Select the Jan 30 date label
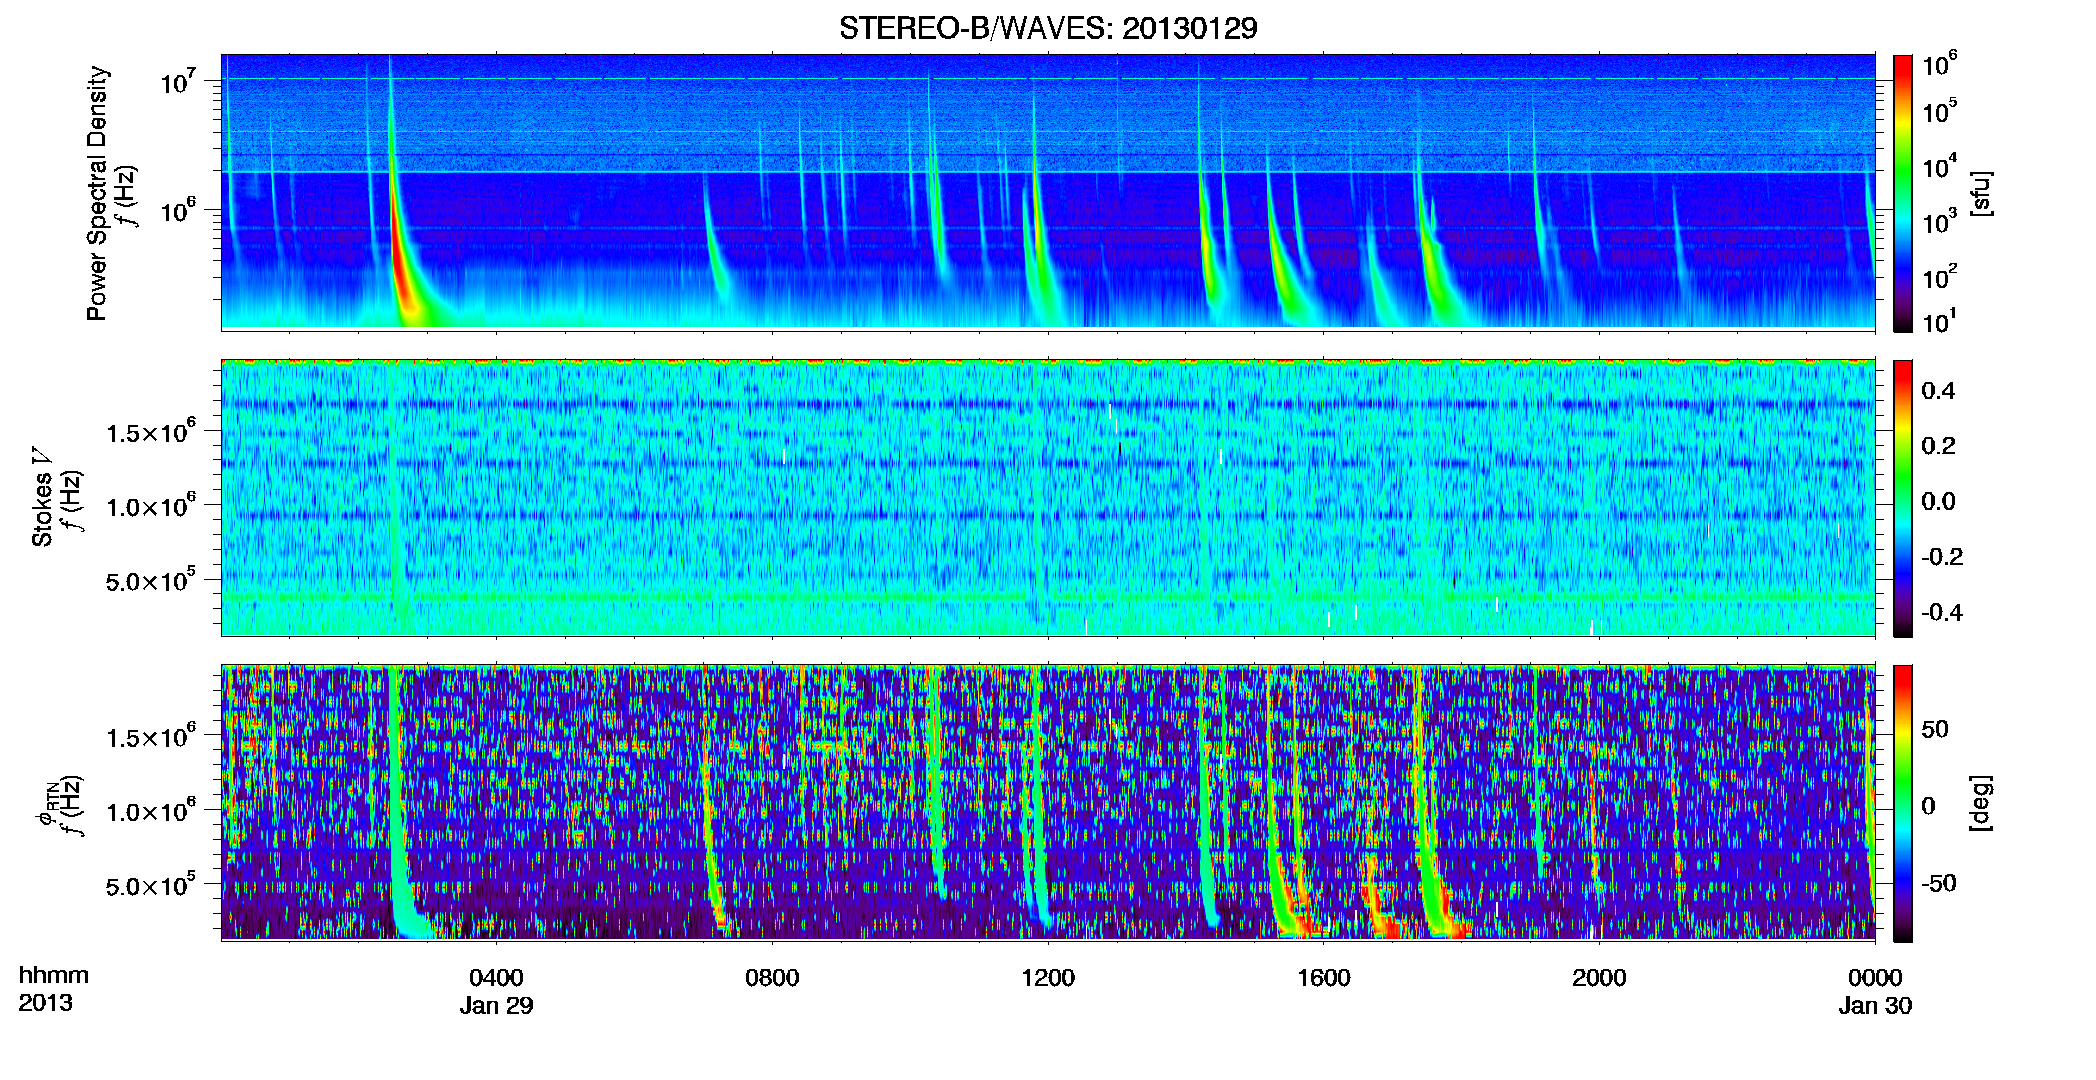2096x1080 pixels. pyautogui.click(x=1875, y=1006)
